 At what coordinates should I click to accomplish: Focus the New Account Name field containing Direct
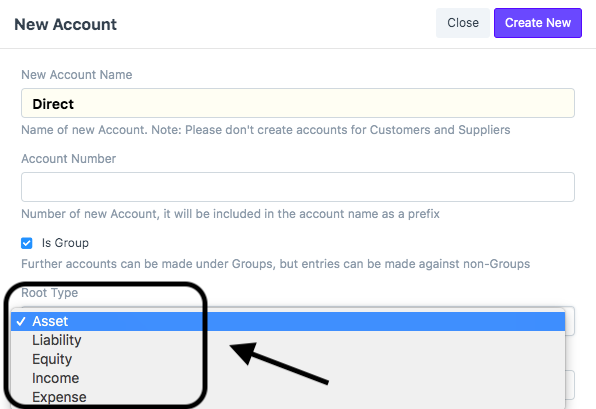click(x=298, y=103)
